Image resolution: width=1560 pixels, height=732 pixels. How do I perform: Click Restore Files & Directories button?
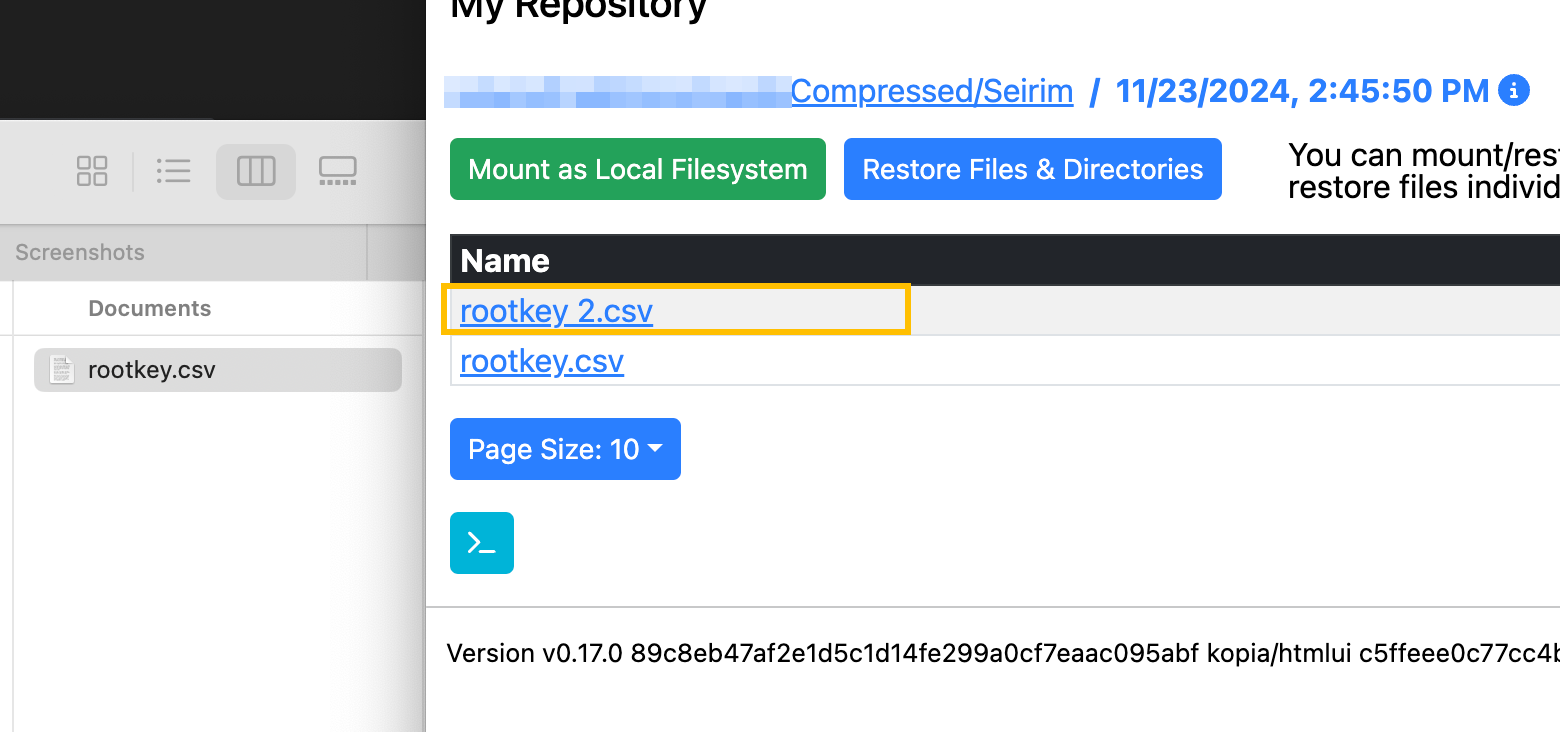(x=1033, y=169)
